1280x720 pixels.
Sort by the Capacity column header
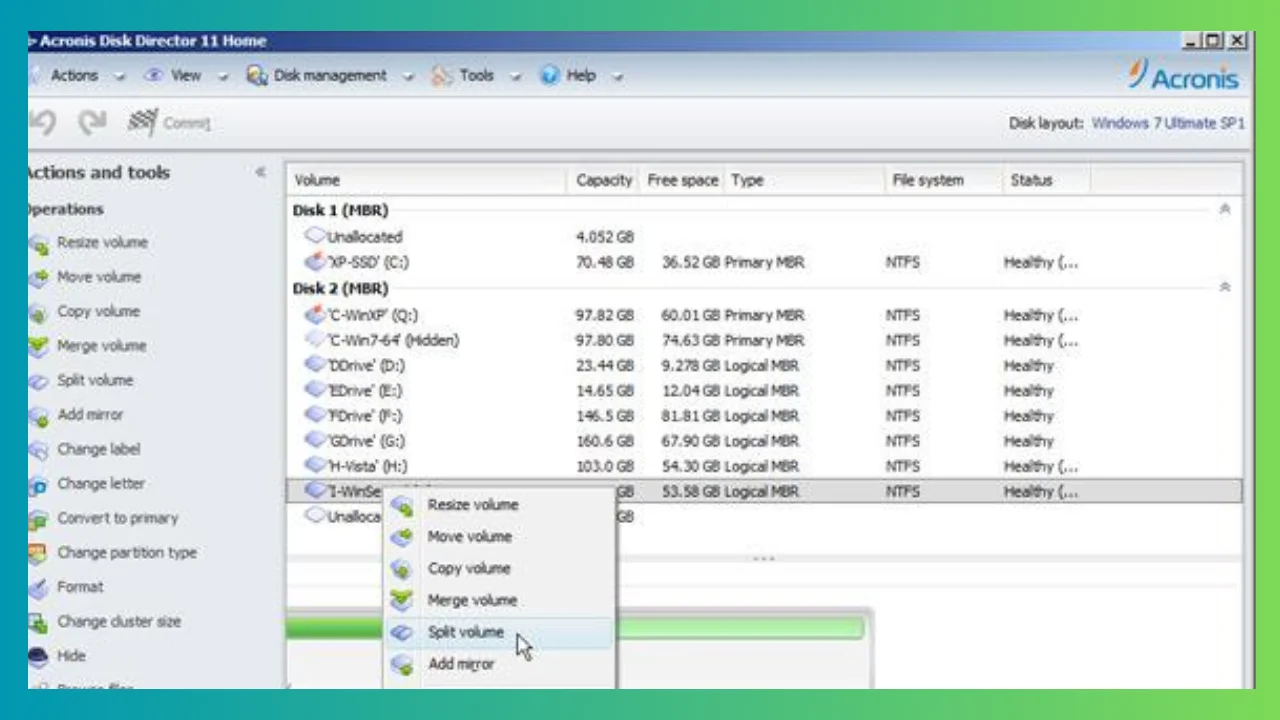tap(604, 181)
